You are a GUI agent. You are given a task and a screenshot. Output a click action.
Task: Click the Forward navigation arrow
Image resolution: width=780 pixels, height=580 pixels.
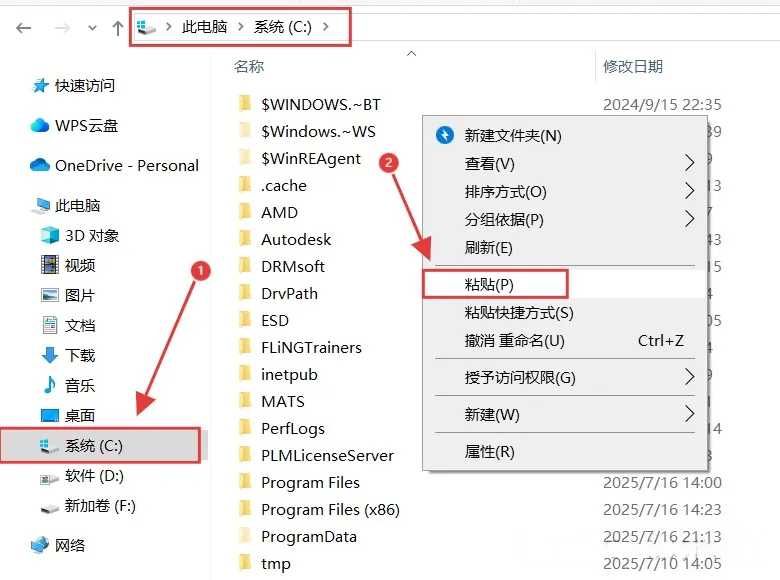click(x=62, y=28)
